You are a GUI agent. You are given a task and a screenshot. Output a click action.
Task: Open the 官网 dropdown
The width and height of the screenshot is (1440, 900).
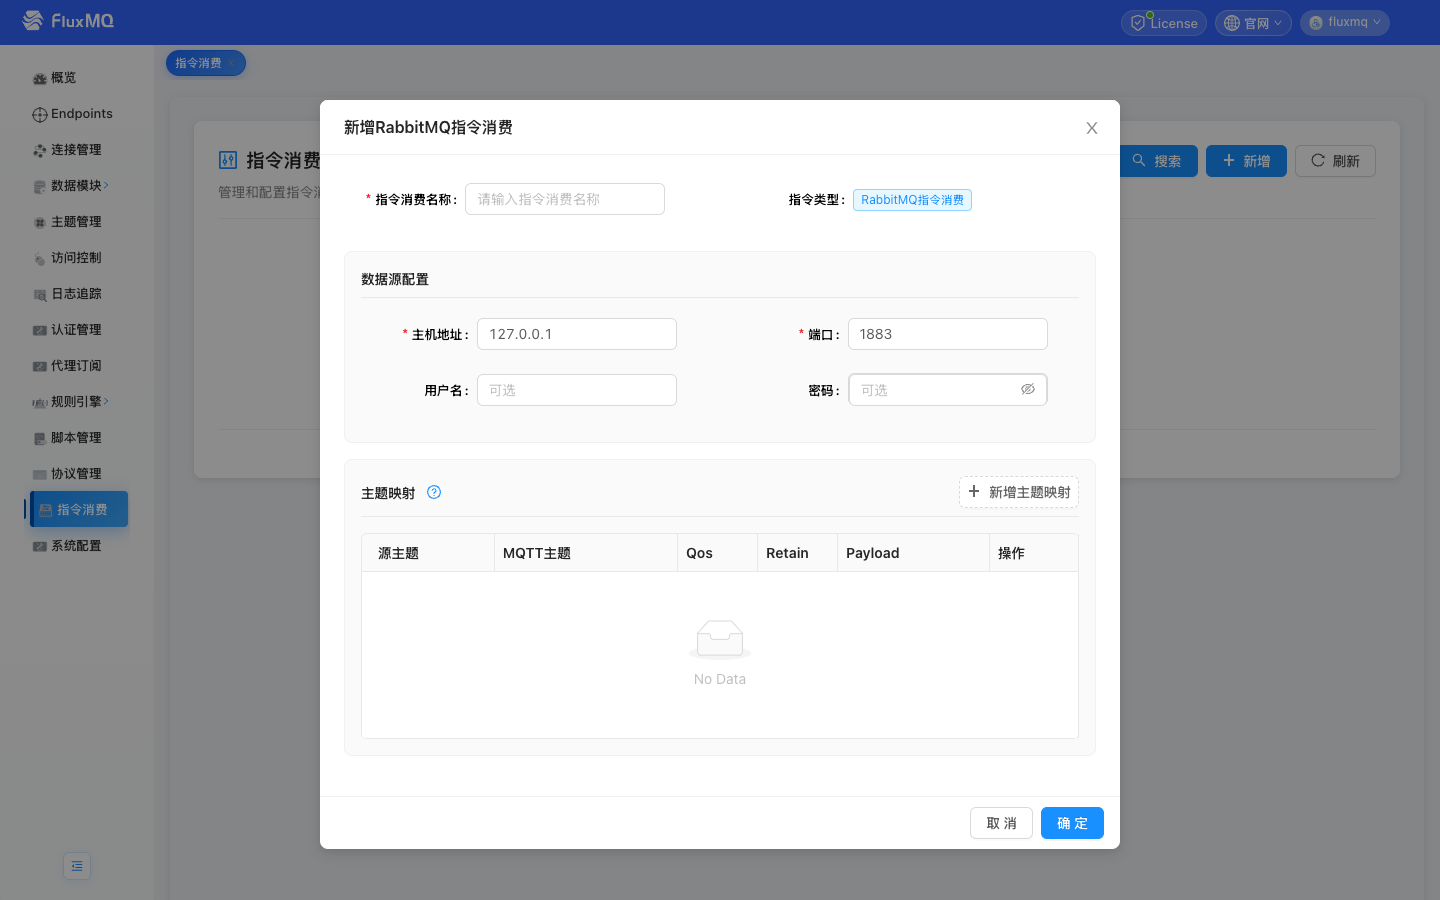click(x=1253, y=23)
